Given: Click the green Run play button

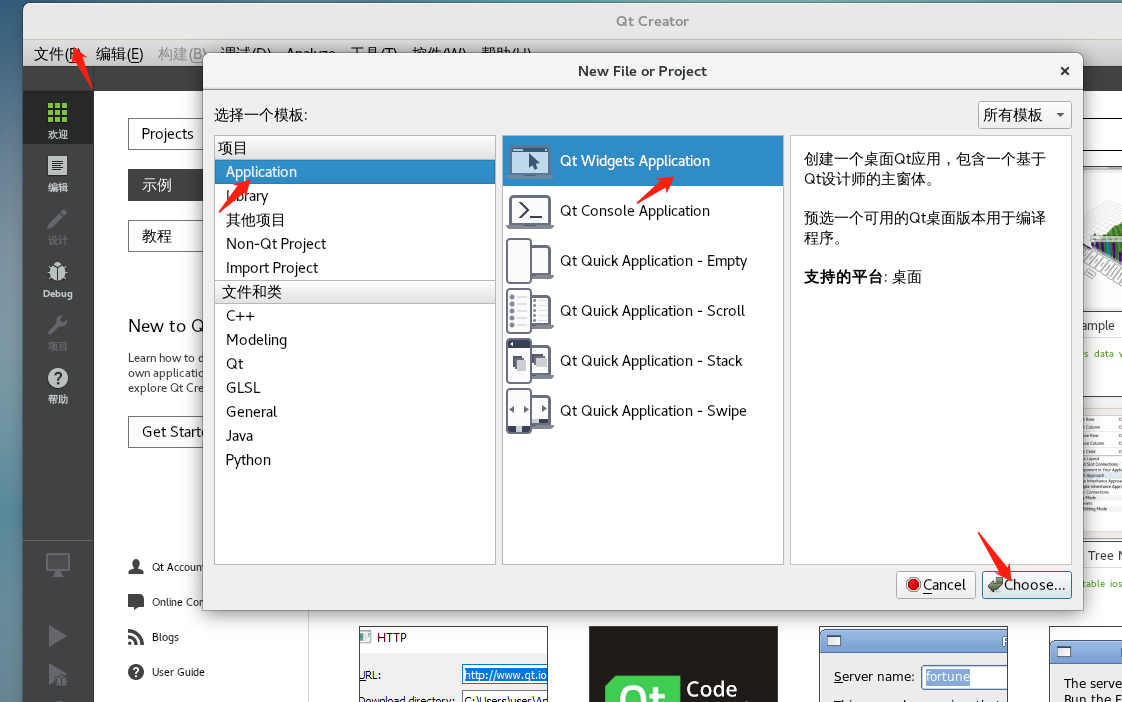Looking at the screenshot, I should pyautogui.click(x=57, y=635).
